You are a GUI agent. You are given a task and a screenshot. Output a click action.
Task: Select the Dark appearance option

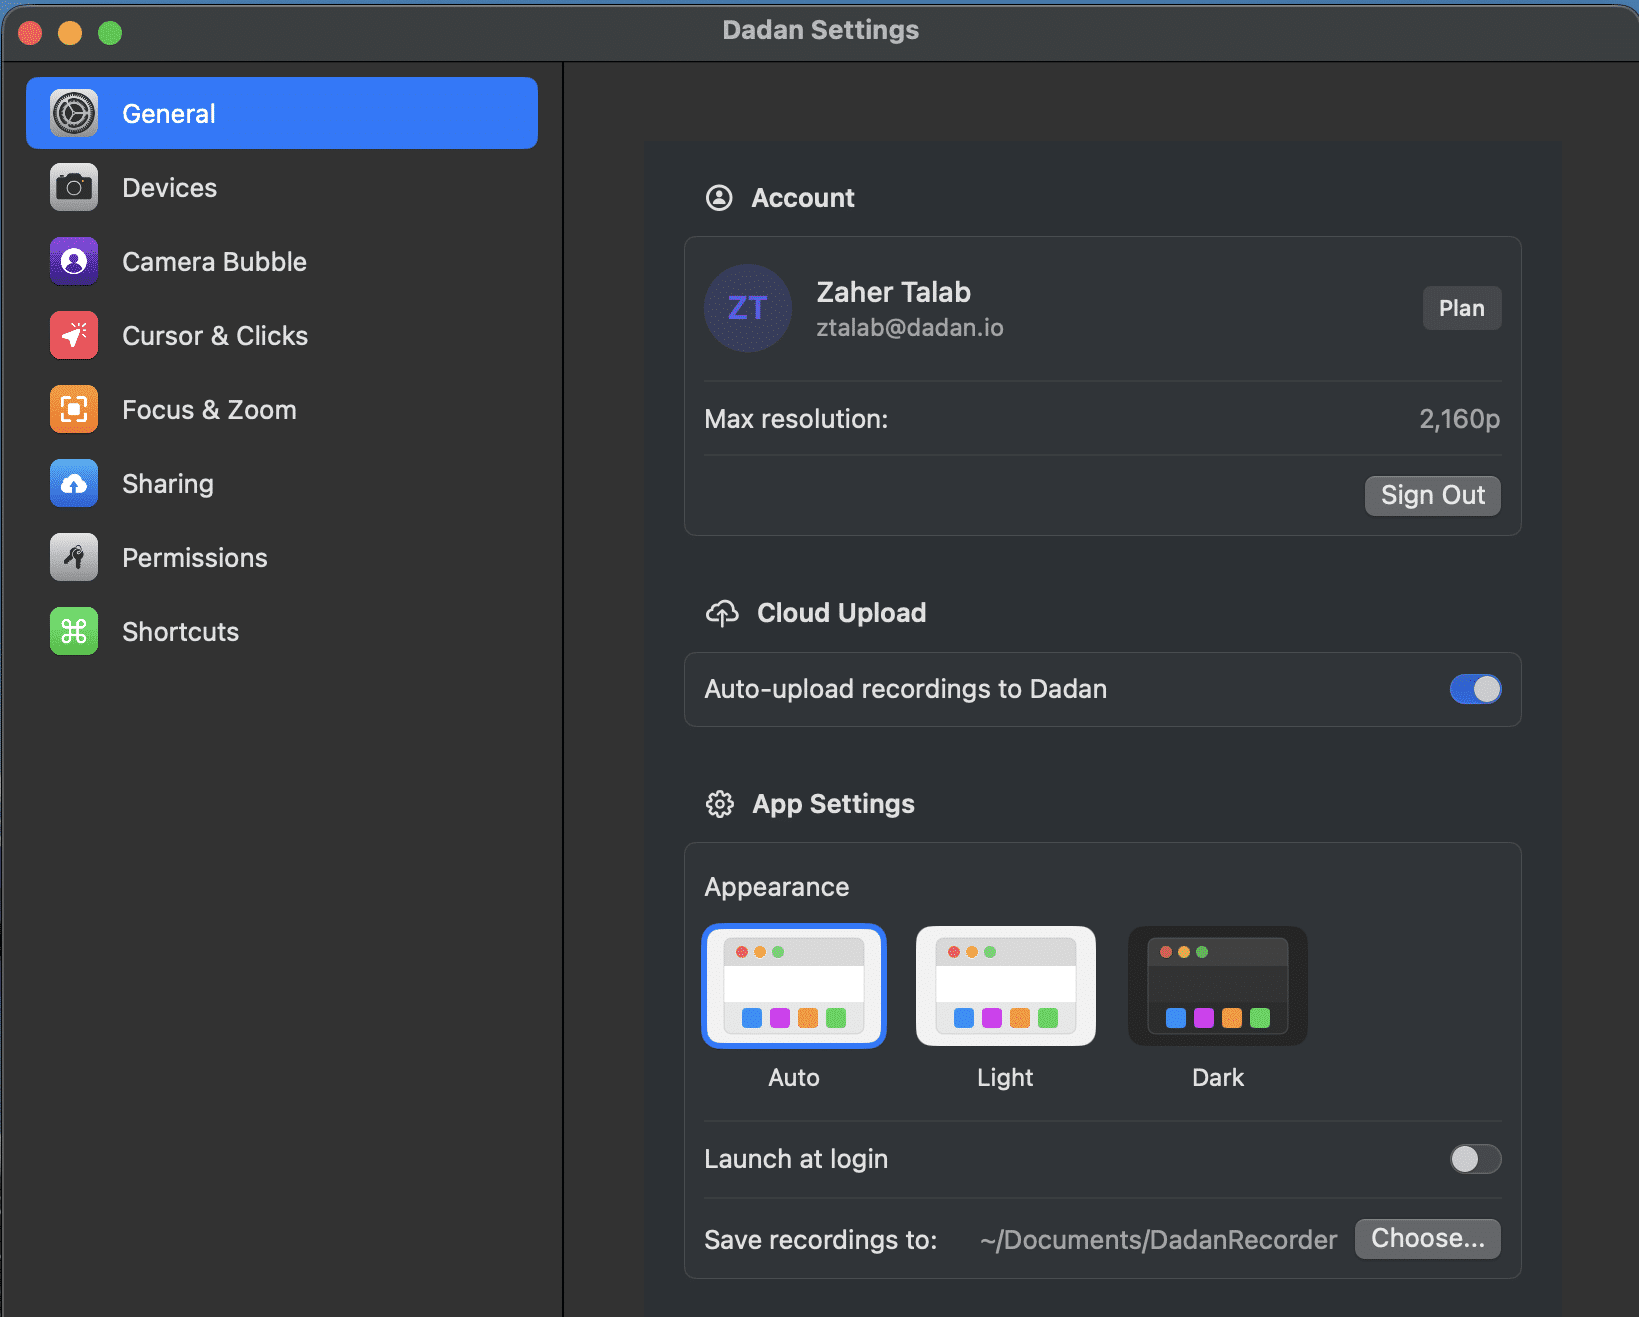pos(1217,986)
